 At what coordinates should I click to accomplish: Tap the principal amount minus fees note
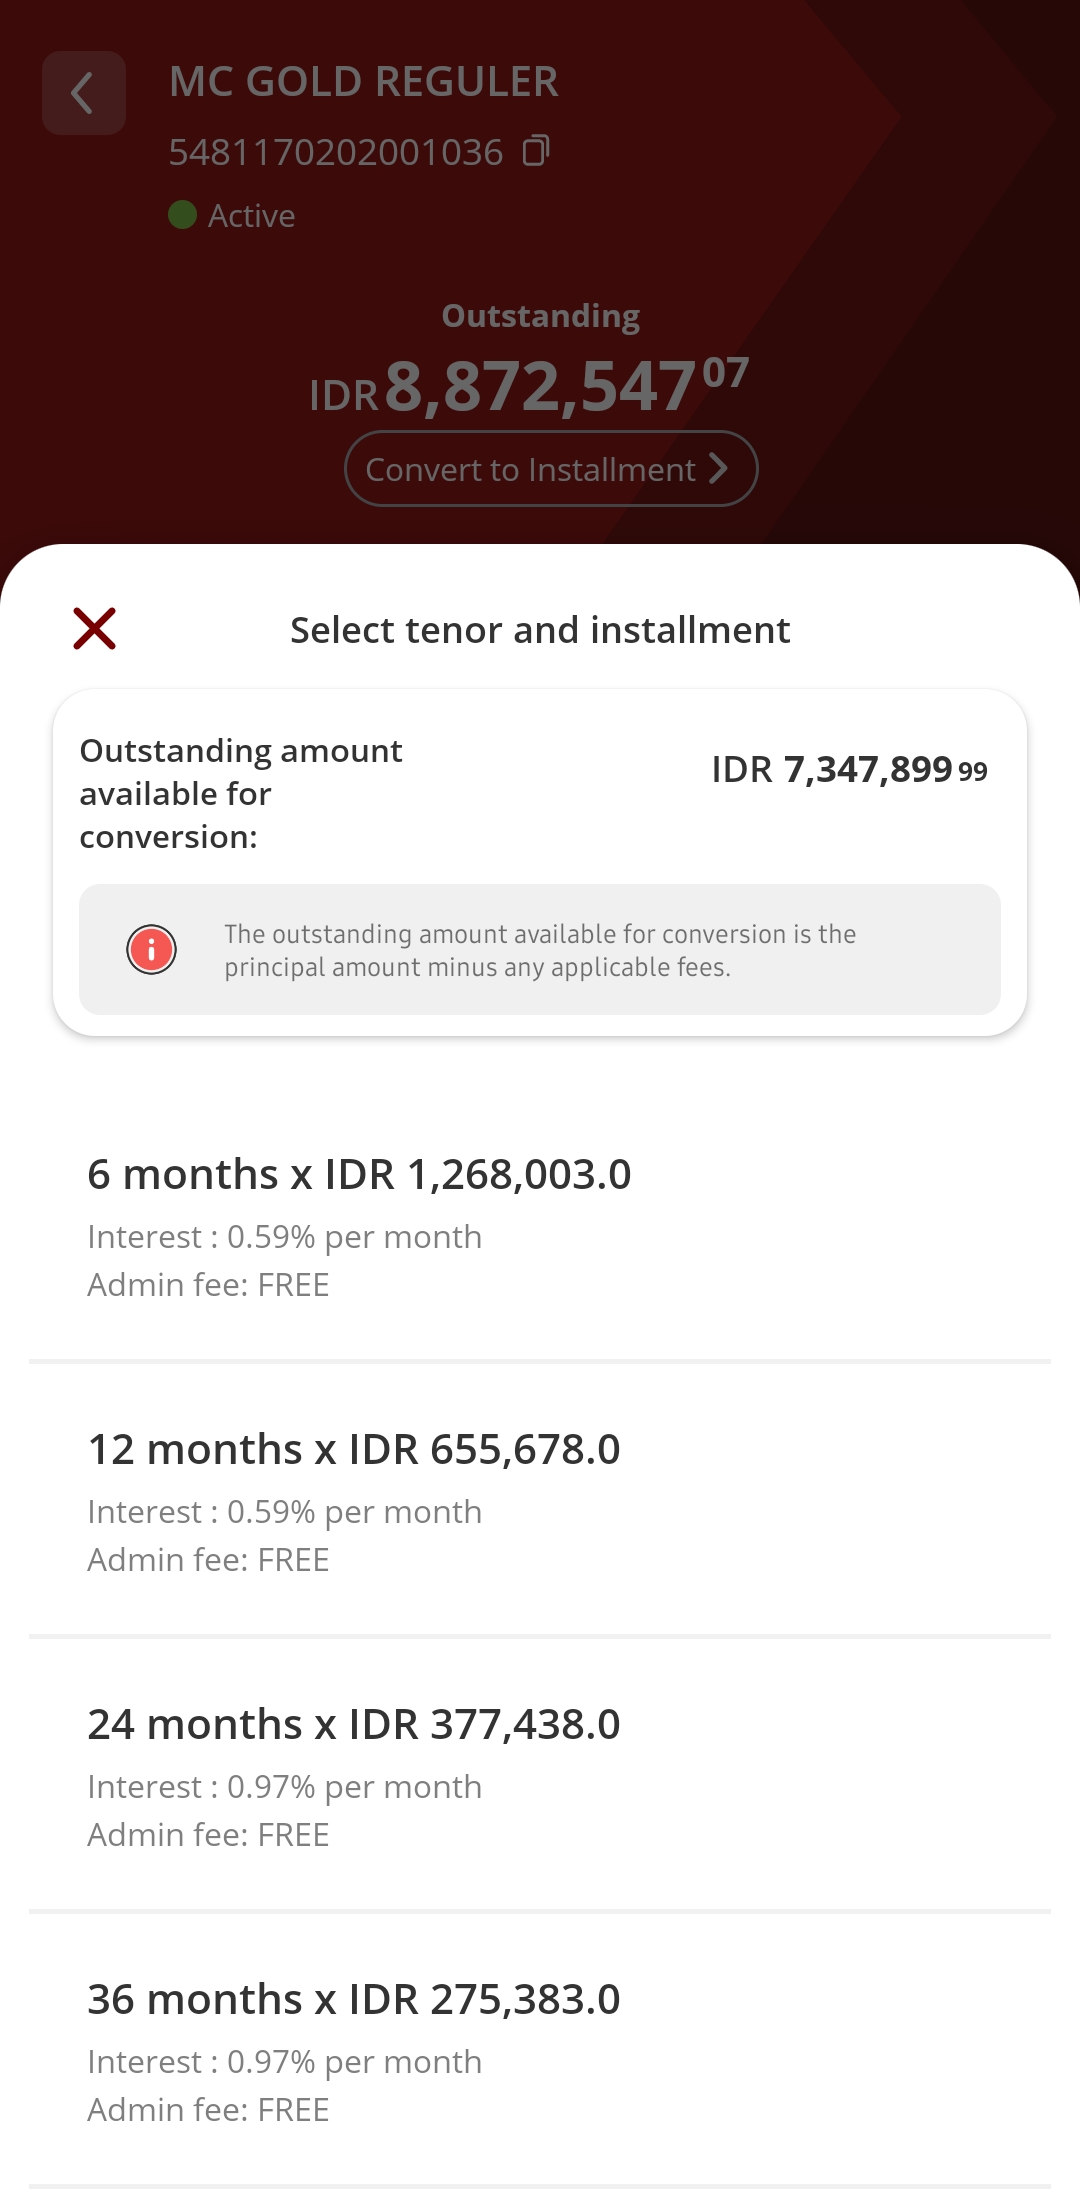(x=540, y=950)
